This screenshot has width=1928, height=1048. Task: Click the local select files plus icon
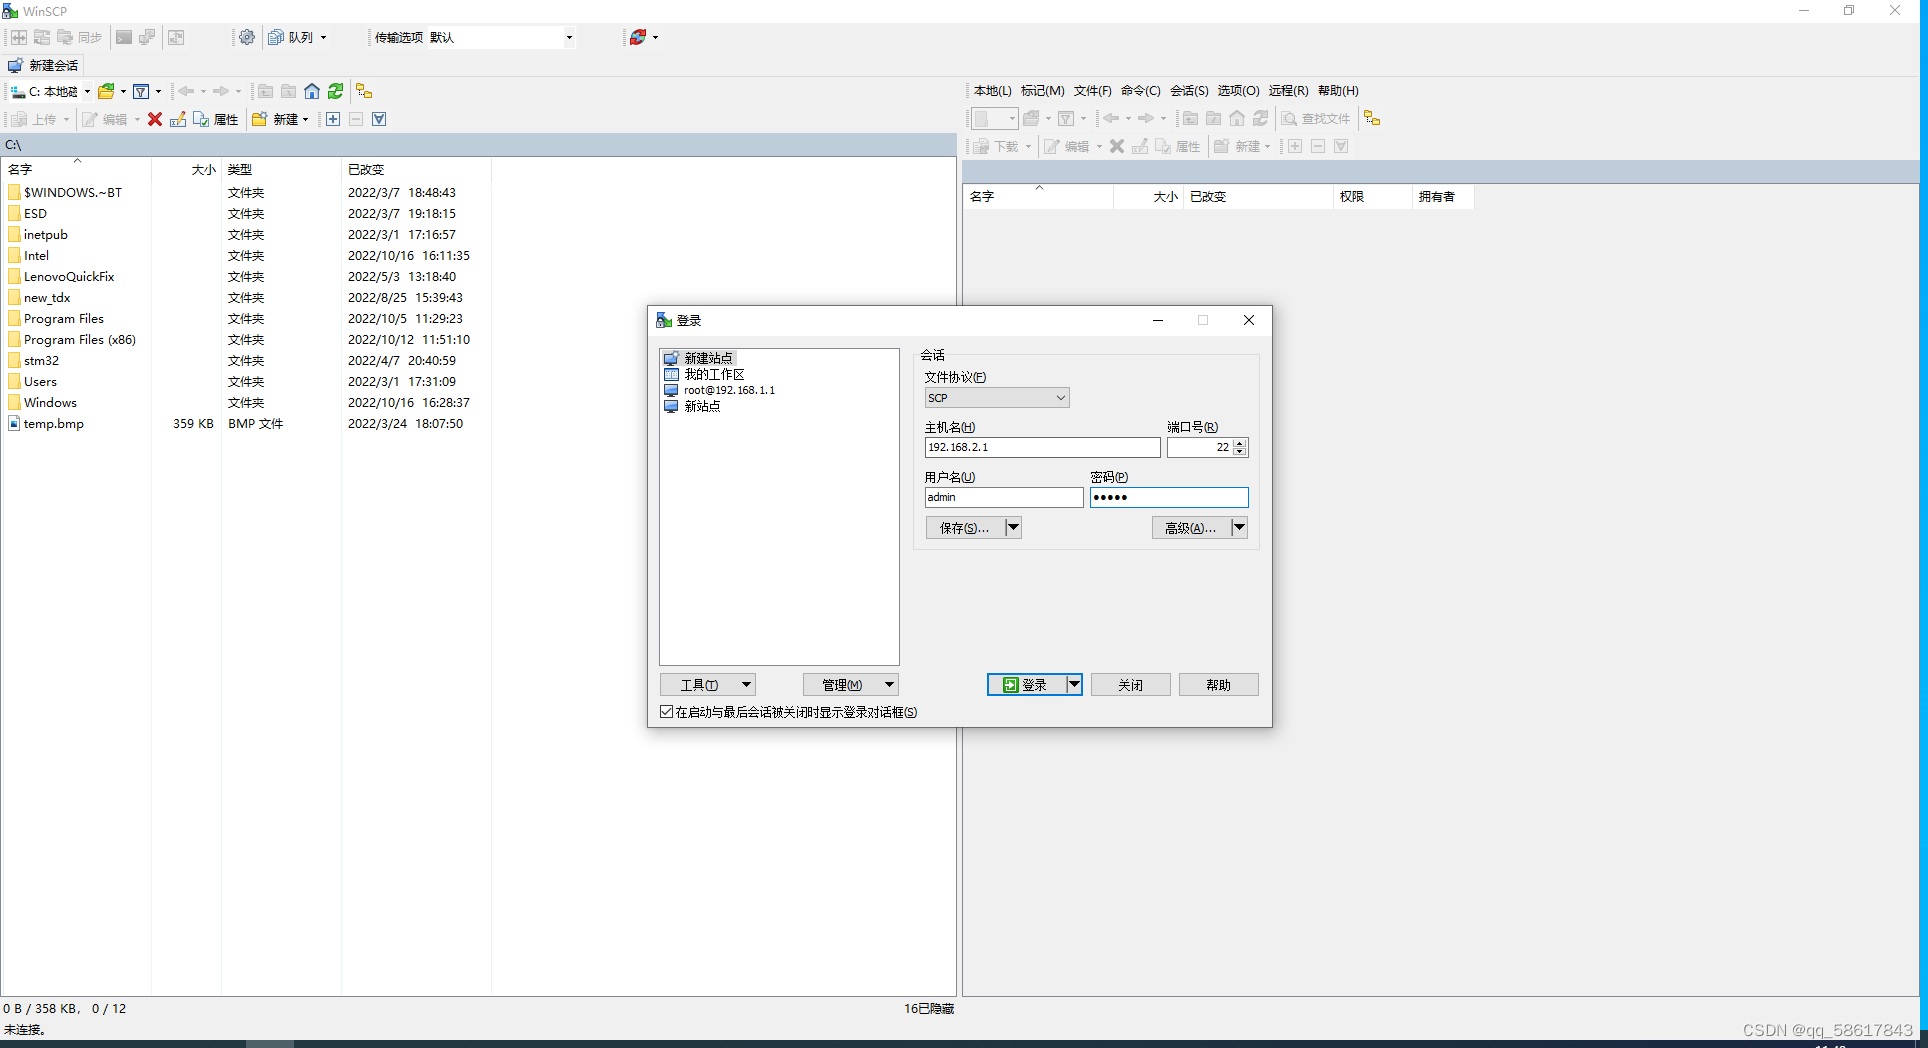click(333, 119)
